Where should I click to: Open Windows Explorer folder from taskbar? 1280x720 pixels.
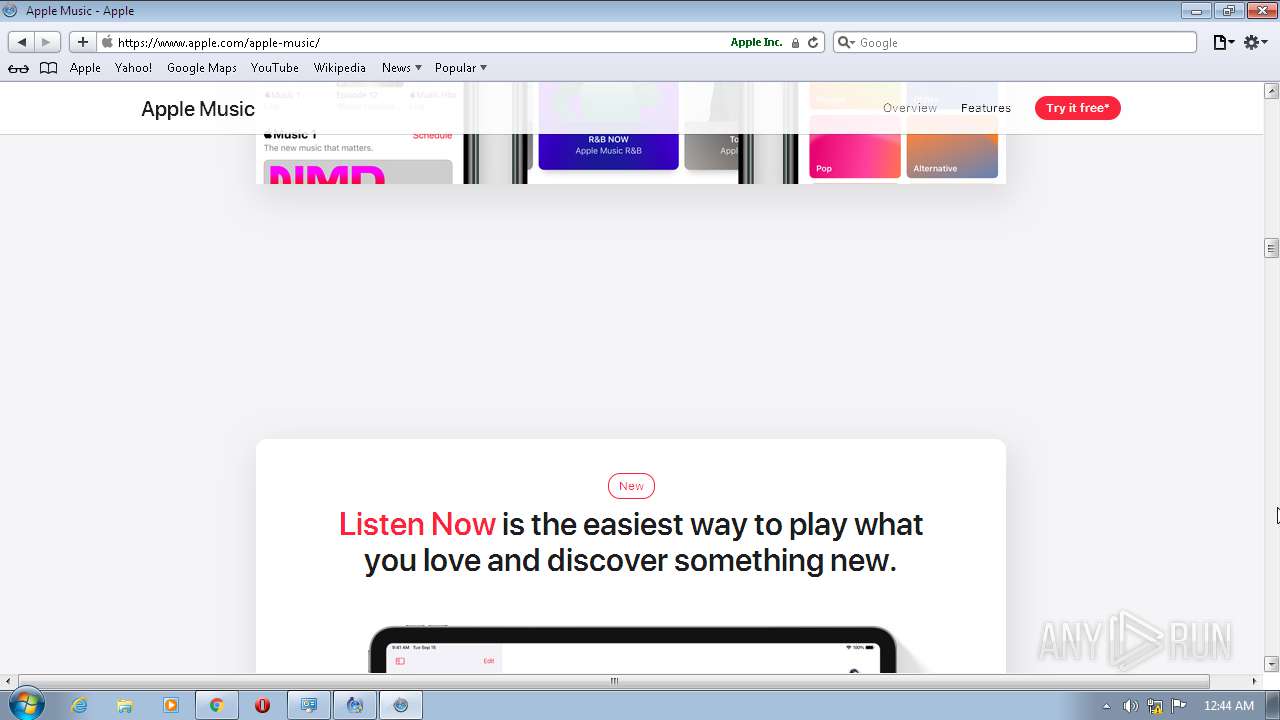tap(125, 705)
